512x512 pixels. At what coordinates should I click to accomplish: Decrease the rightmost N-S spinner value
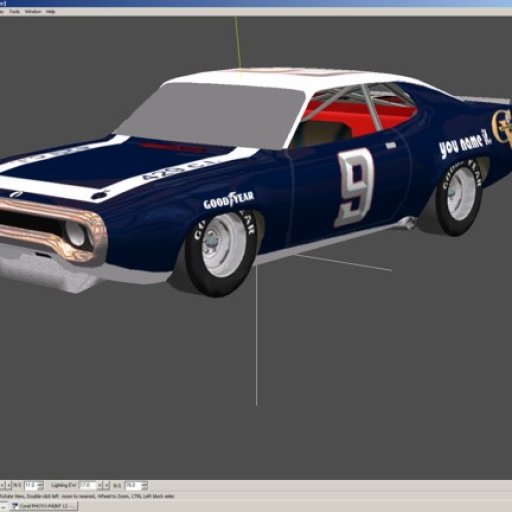144,488
